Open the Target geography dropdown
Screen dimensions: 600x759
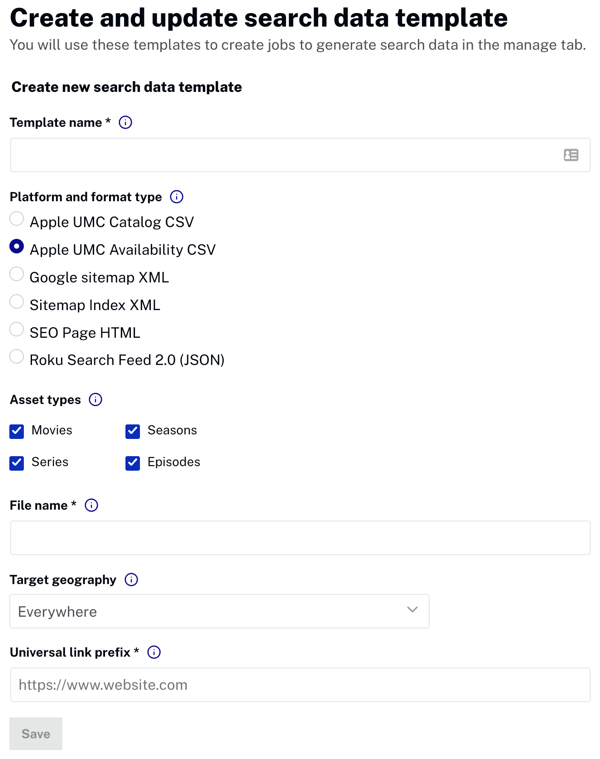(x=219, y=611)
